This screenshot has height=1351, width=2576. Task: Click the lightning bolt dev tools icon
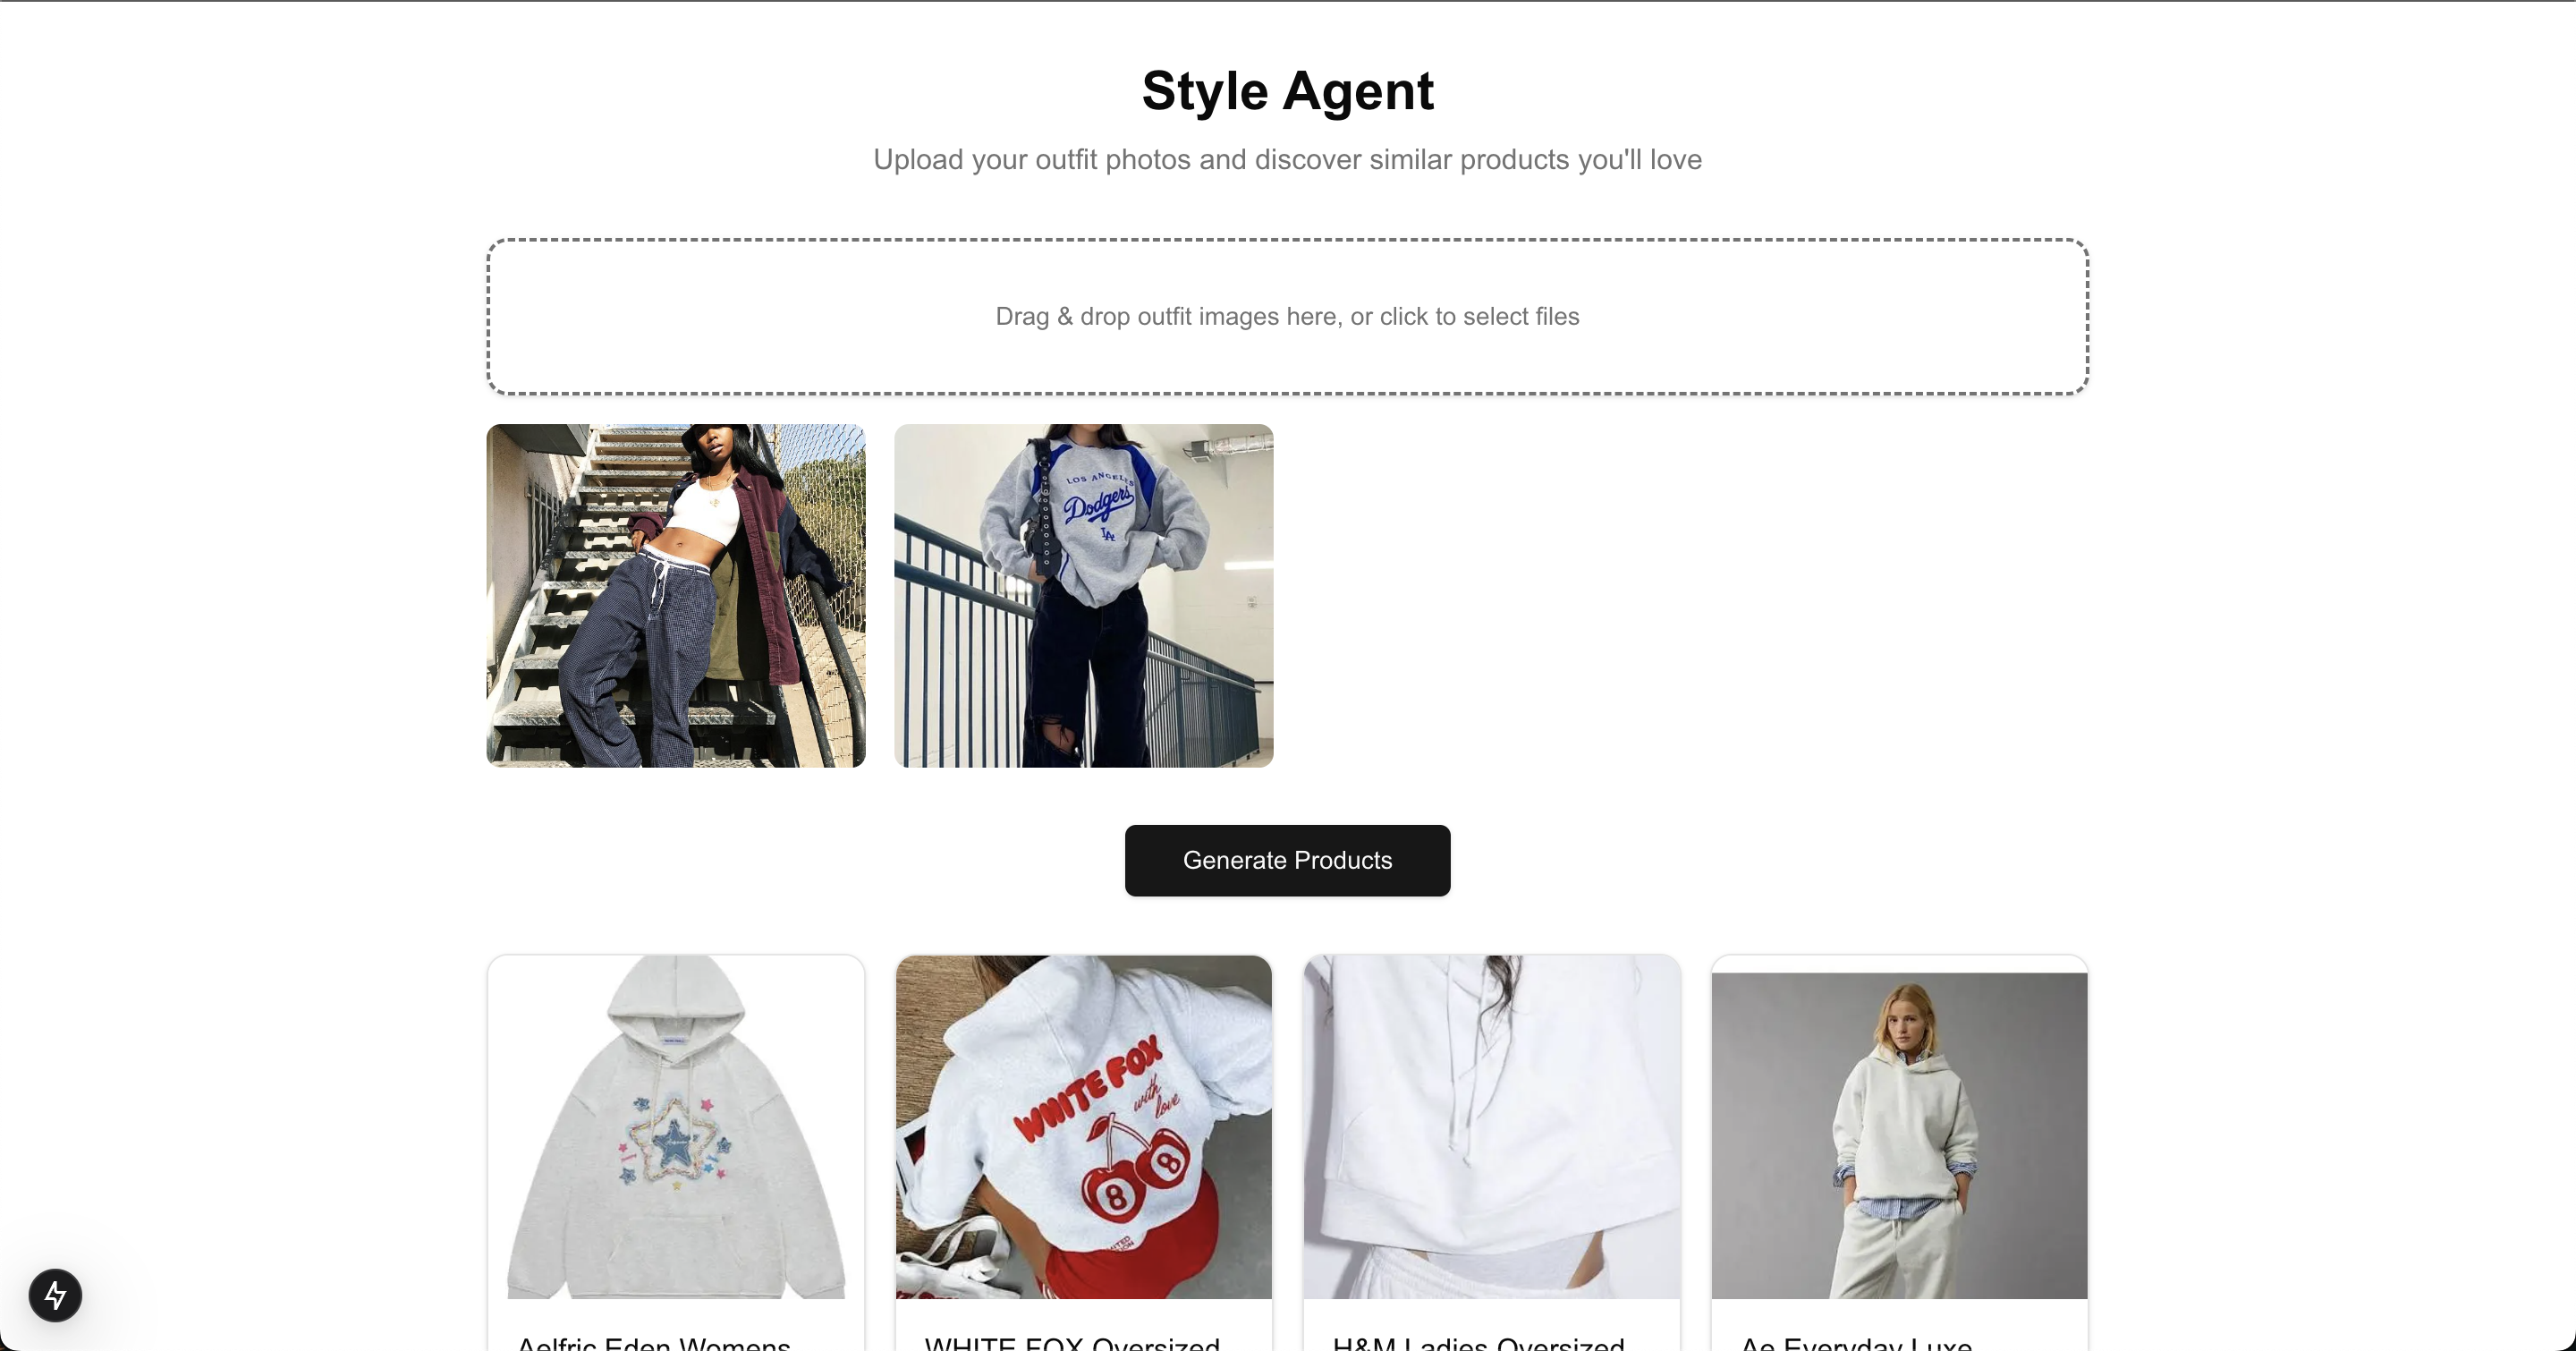coord(55,1295)
